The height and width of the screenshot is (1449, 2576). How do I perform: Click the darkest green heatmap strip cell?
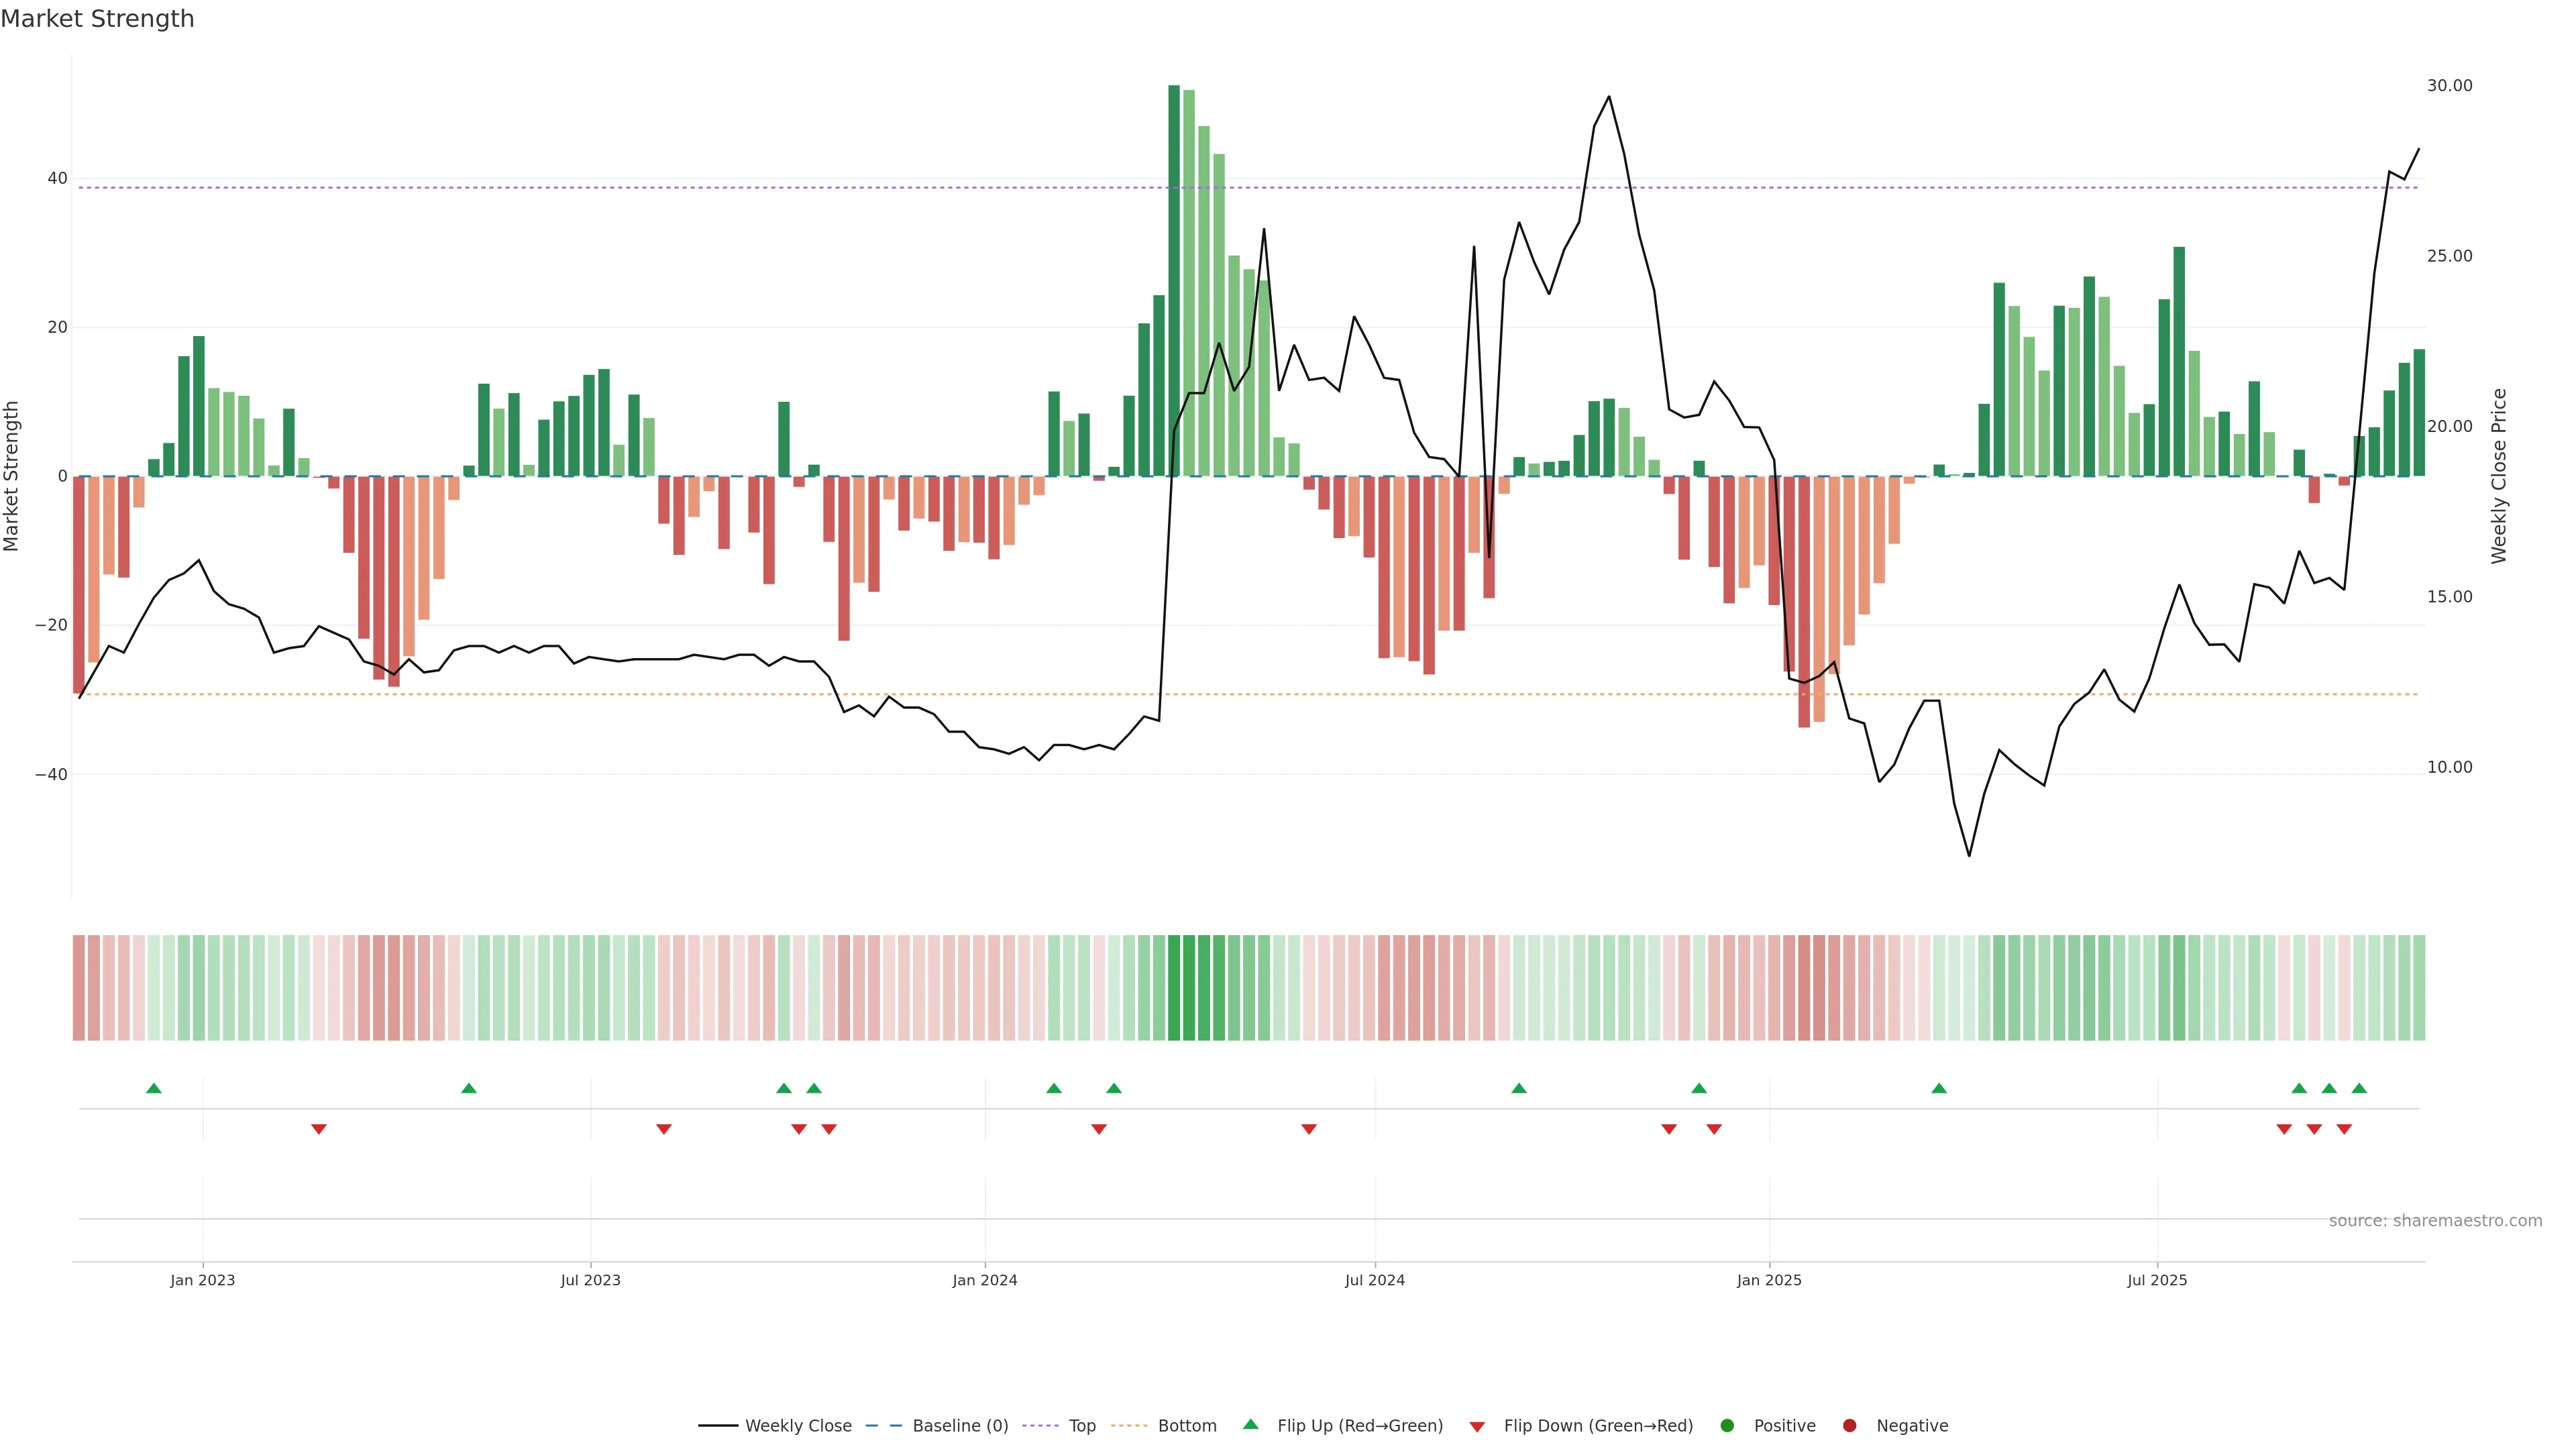1174,988
